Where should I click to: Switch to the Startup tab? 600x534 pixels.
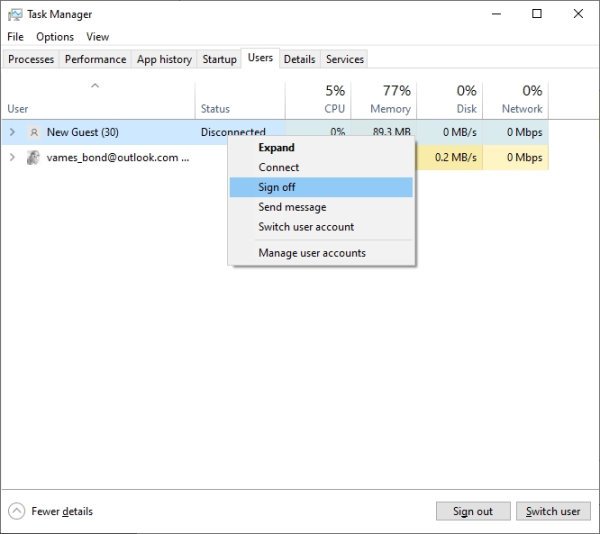(219, 59)
